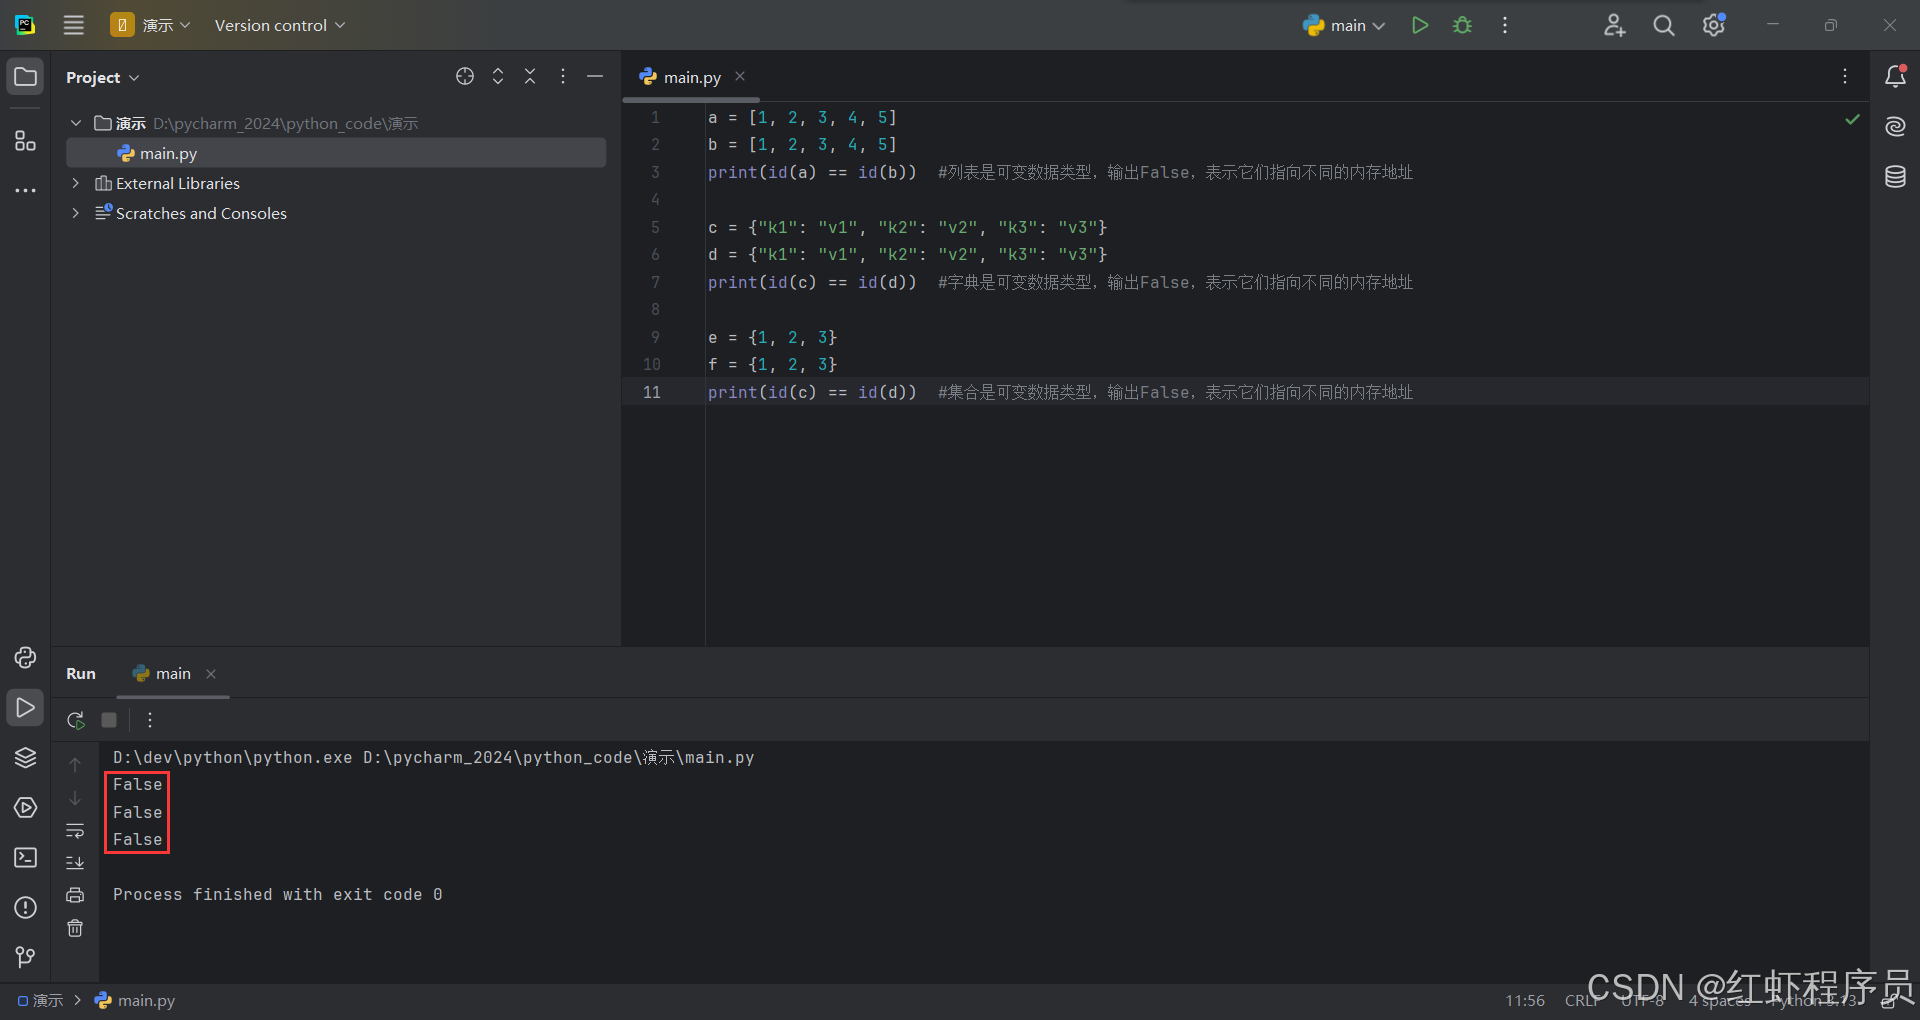The height and width of the screenshot is (1020, 1920).
Task: Expand External Libraries node
Action: (76, 183)
